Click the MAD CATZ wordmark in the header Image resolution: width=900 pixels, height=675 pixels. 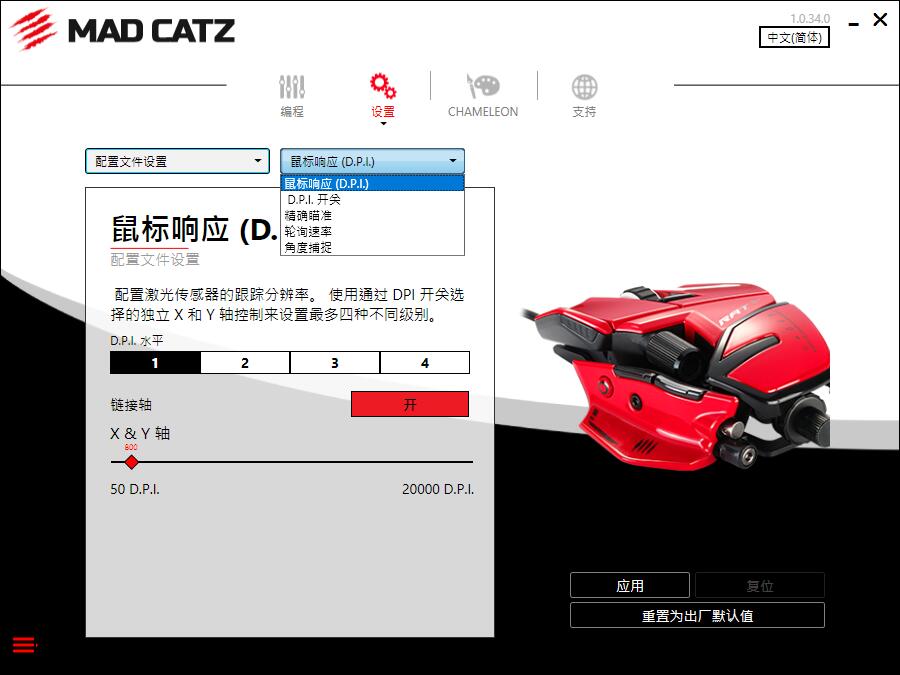150,31
